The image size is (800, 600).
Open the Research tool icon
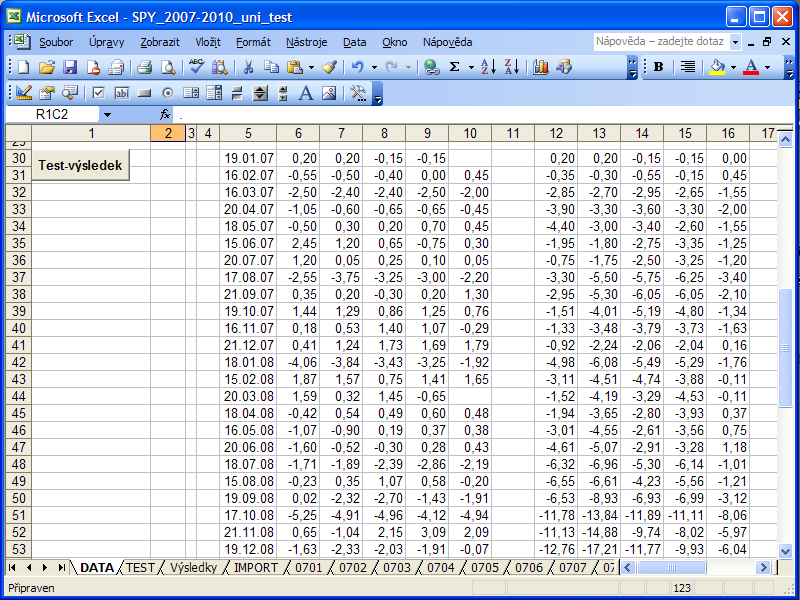[220, 67]
